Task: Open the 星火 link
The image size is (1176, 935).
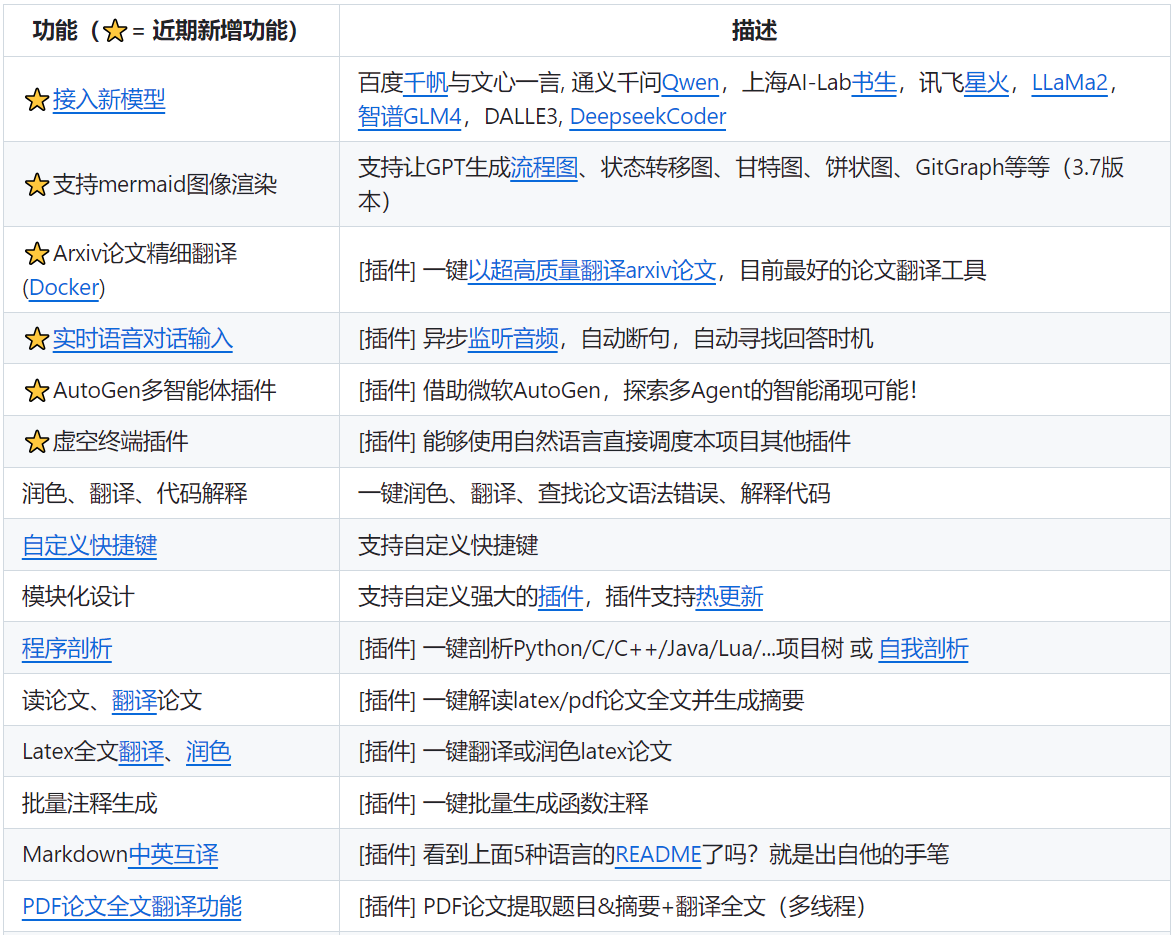Action: 986,82
